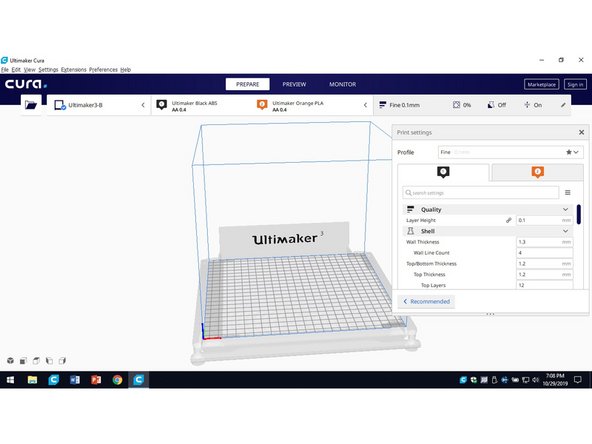This screenshot has height=444, width=592.
Task: Click the pencil edit icon in settings bar
Action: (563, 105)
